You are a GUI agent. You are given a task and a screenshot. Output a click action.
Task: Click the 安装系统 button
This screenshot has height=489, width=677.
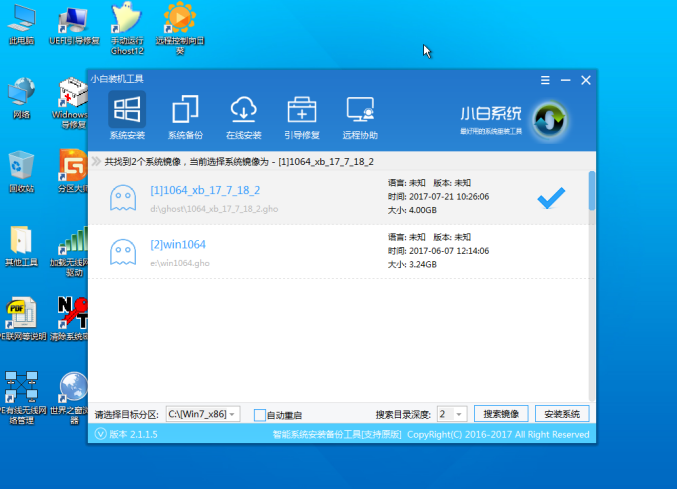(562, 414)
